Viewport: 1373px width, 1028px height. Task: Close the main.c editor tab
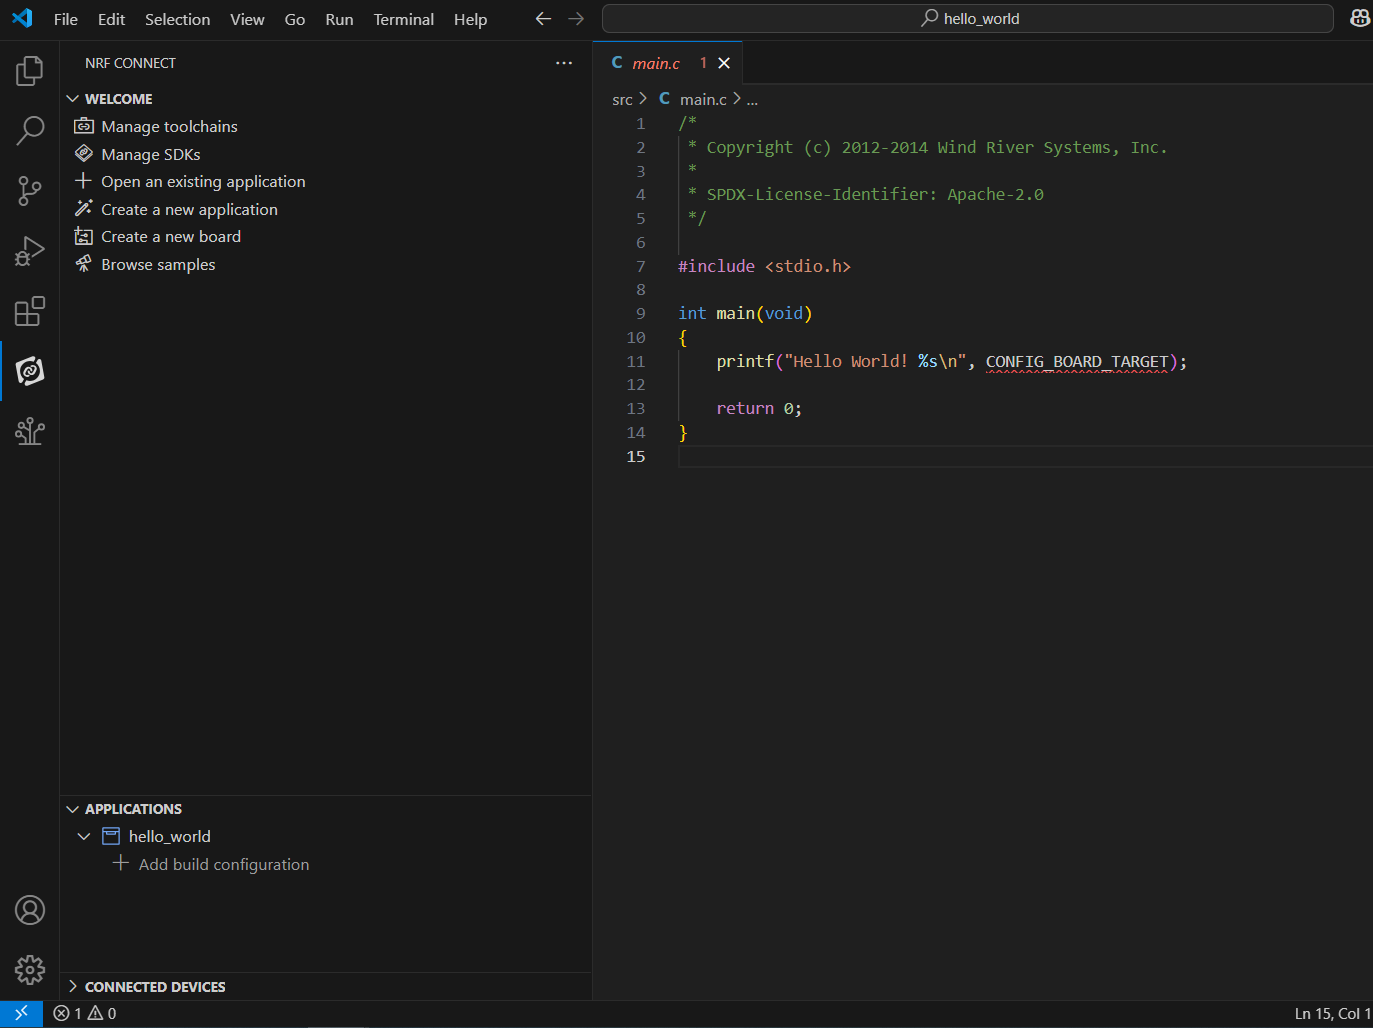pyautogui.click(x=724, y=63)
